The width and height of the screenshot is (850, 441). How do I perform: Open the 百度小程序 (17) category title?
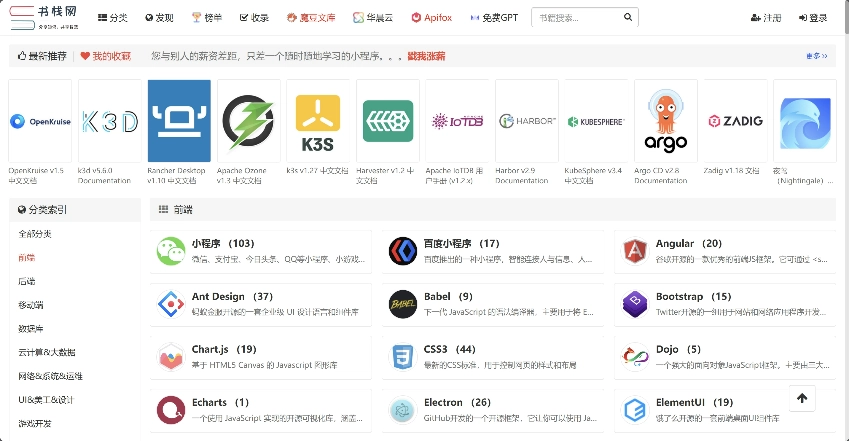tap(461, 244)
